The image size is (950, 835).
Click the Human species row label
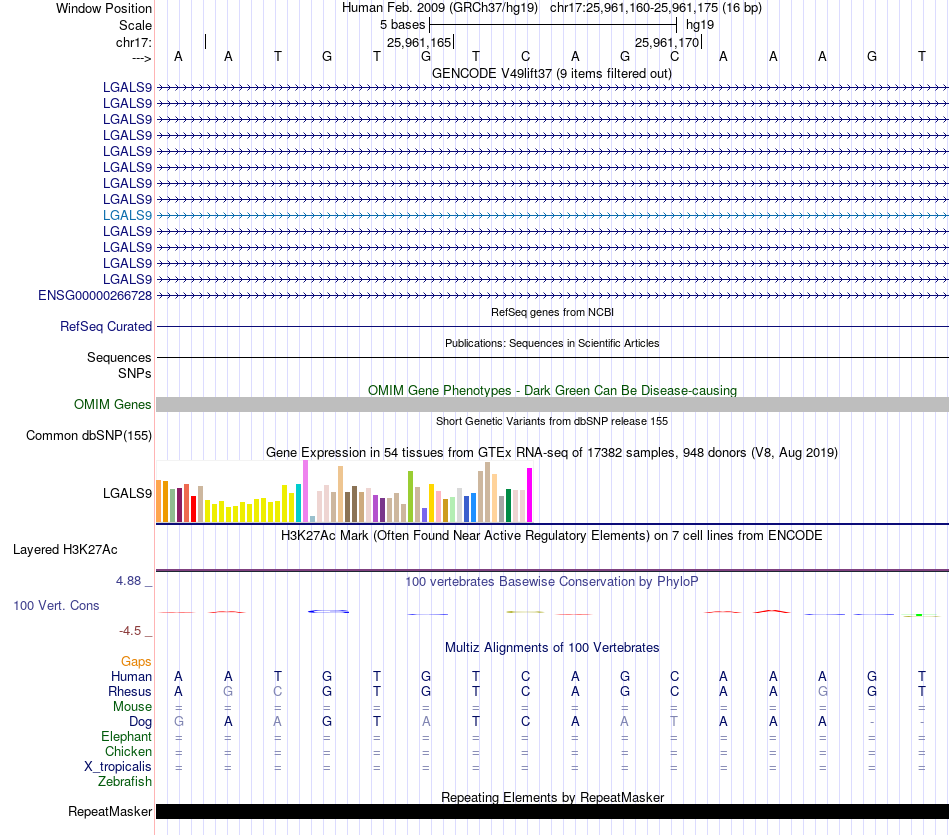click(131, 676)
